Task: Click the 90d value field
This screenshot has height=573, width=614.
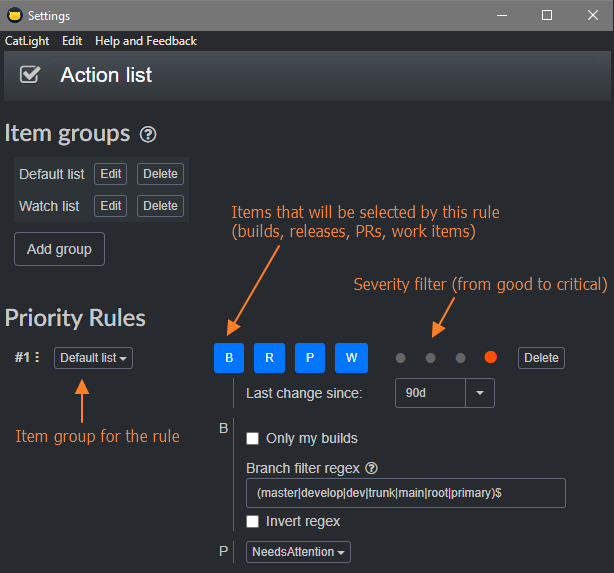Action: point(430,393)
